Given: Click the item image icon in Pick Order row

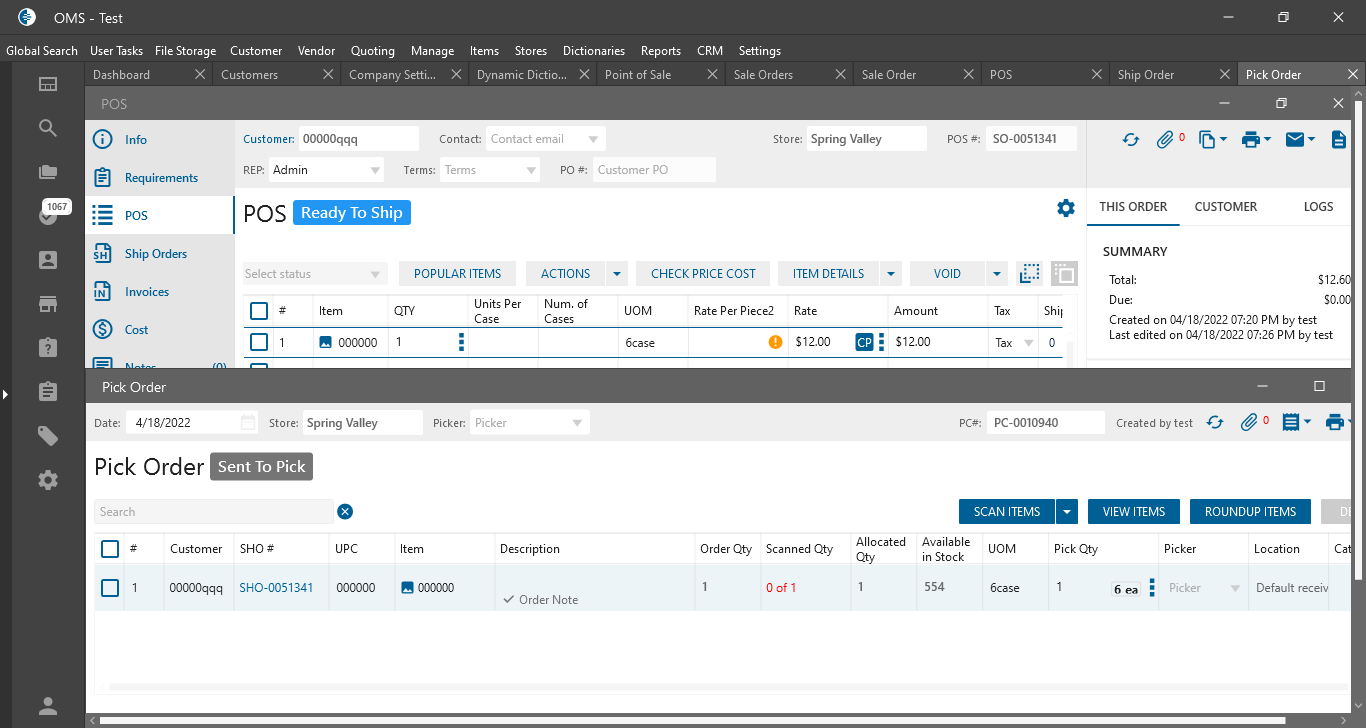Looking at the screenshot, I should click(407, 588).
